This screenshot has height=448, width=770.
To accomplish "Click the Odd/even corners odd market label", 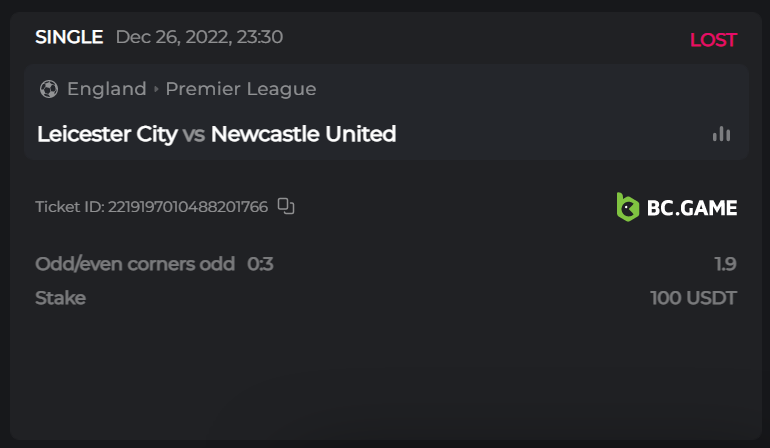I will (135, 264).
